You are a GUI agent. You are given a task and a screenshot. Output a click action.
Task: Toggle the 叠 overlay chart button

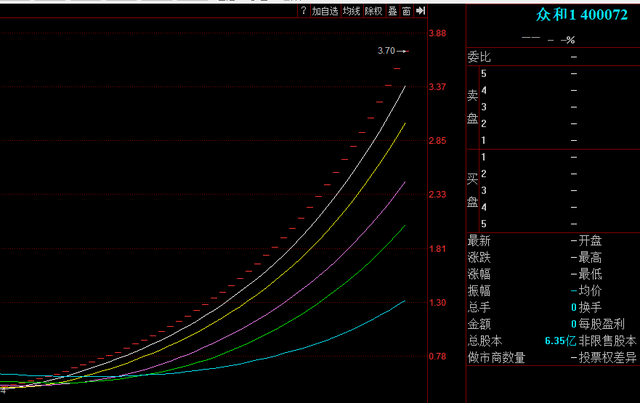pos(392,12)
